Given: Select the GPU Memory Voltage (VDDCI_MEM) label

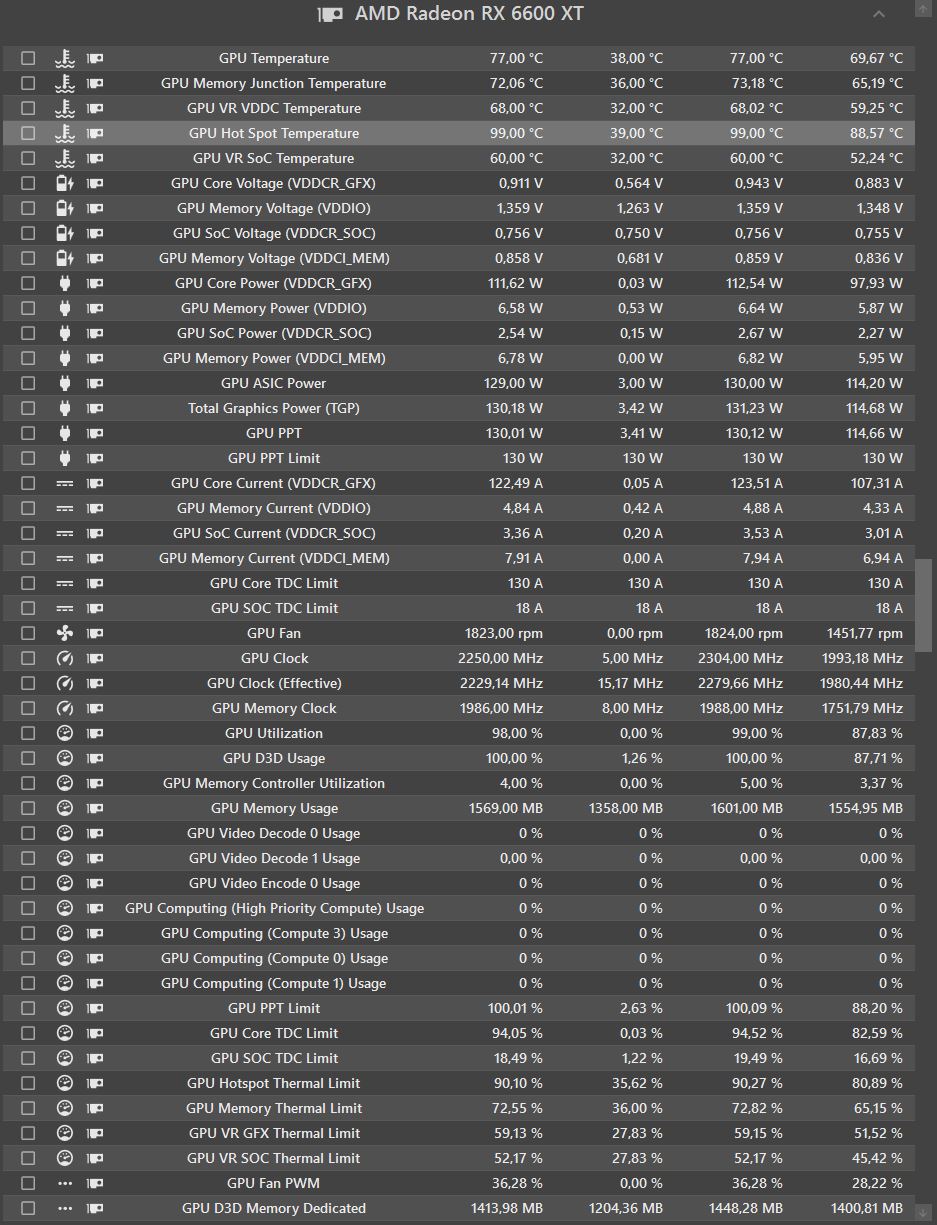Looking at the screenshot, I should tap(274, 258).
